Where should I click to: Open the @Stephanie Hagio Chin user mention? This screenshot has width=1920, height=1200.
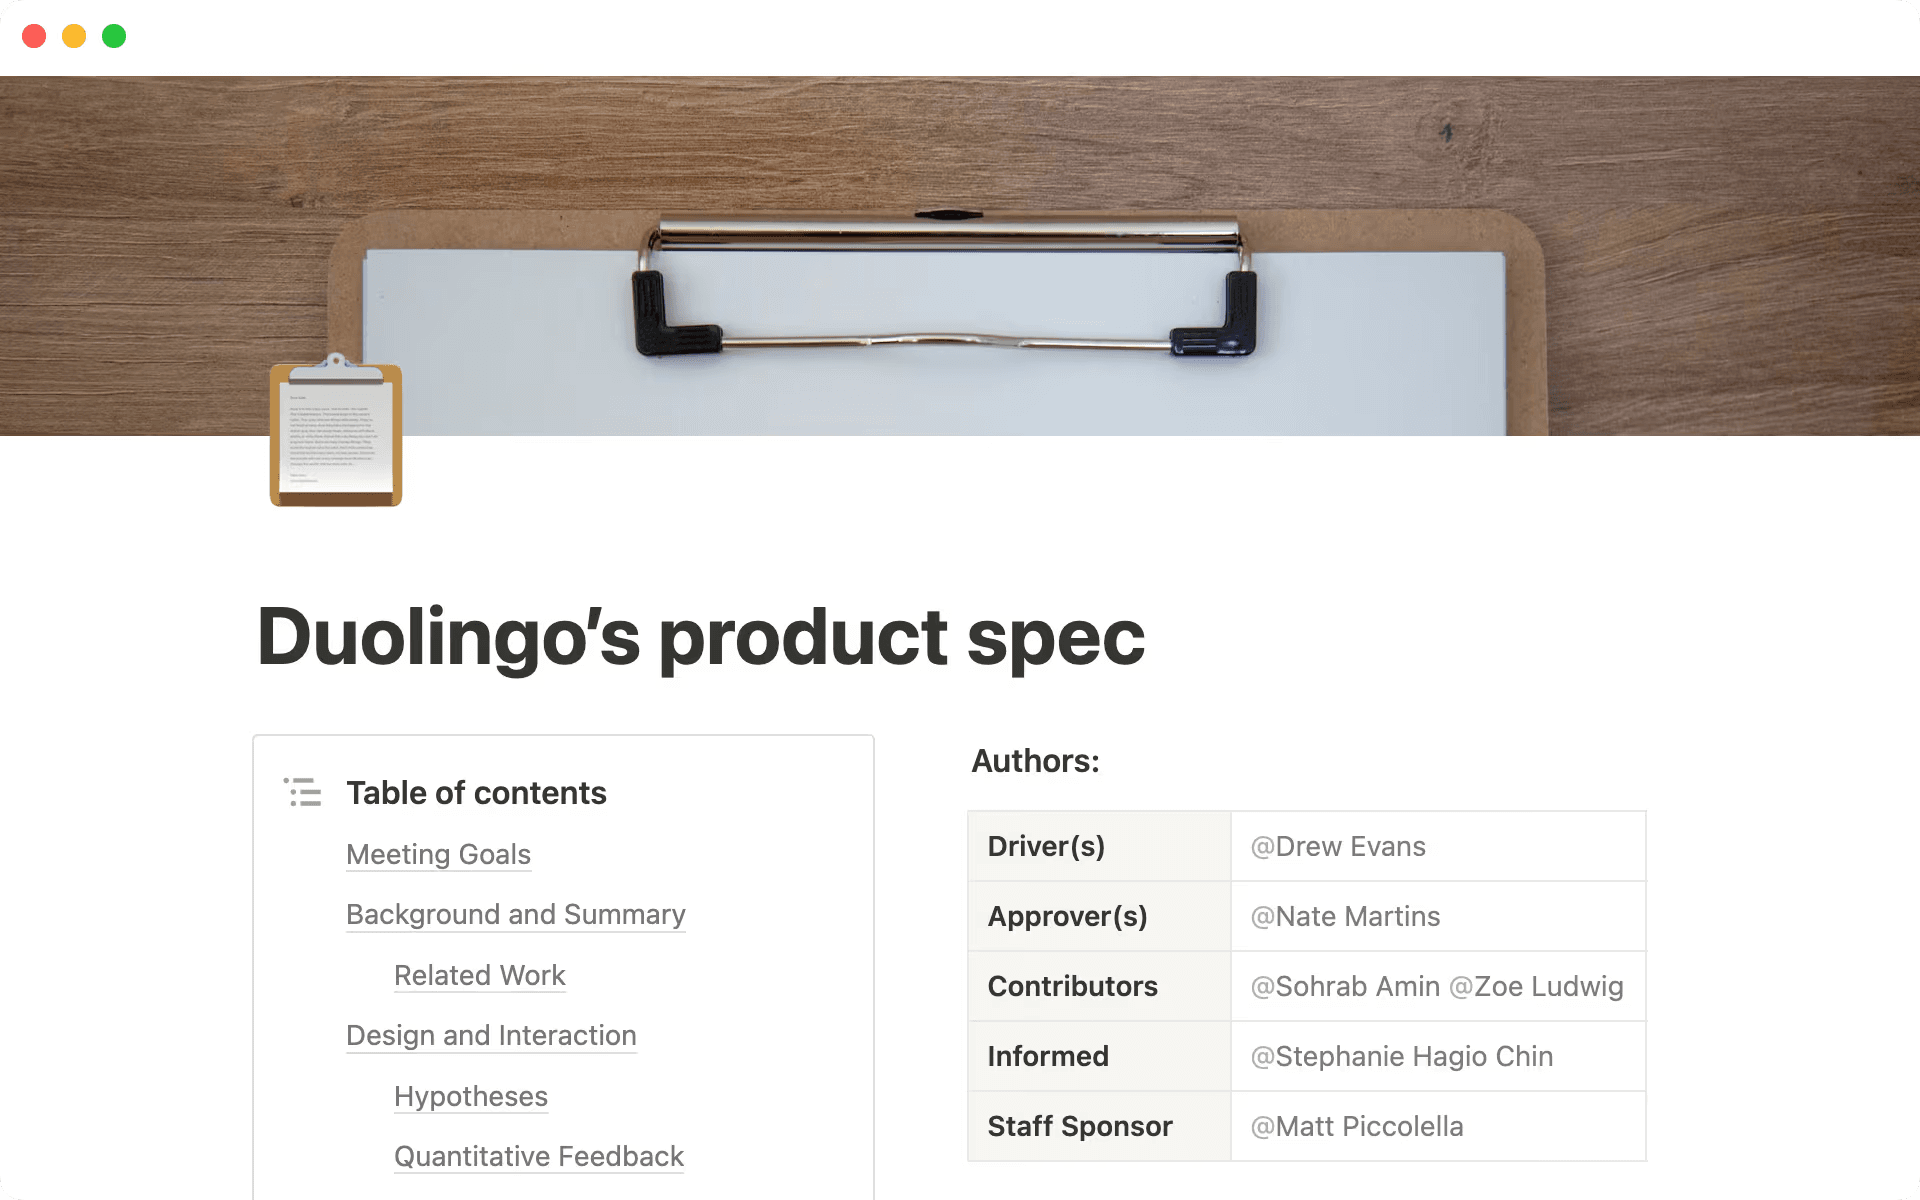pos(1401,1056)
